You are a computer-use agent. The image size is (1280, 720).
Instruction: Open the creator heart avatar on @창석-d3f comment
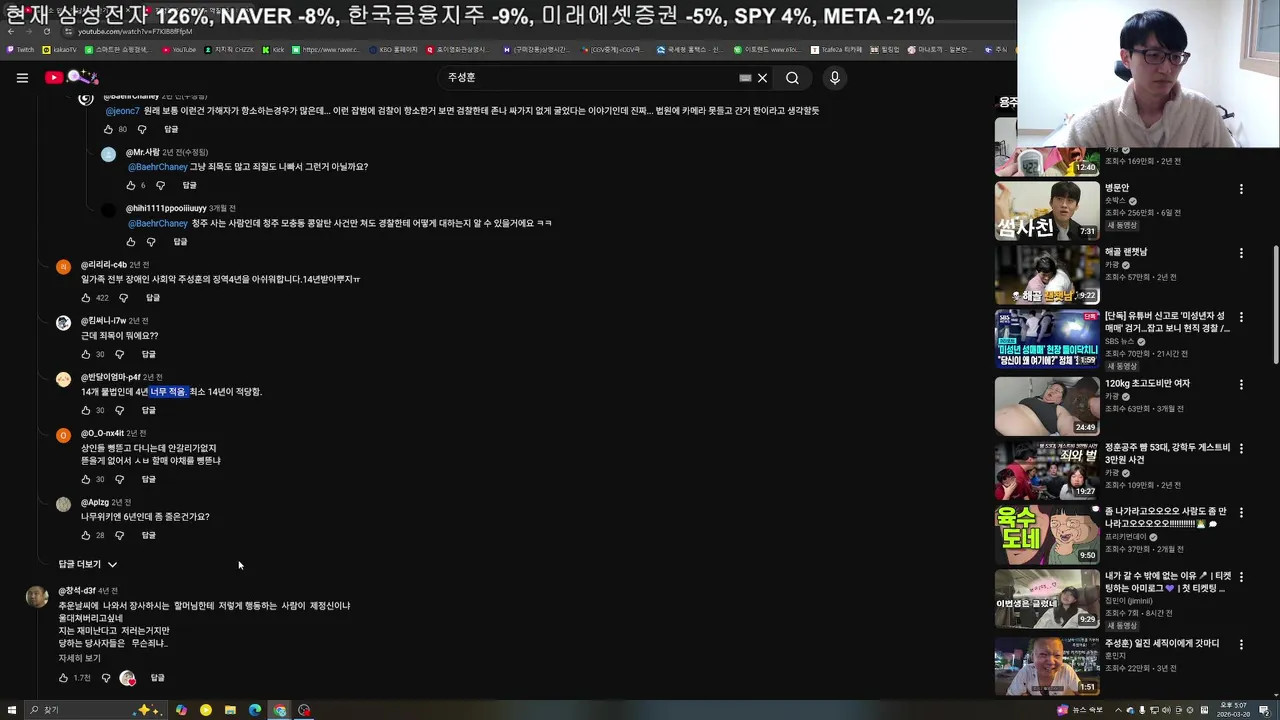point(128,678)
